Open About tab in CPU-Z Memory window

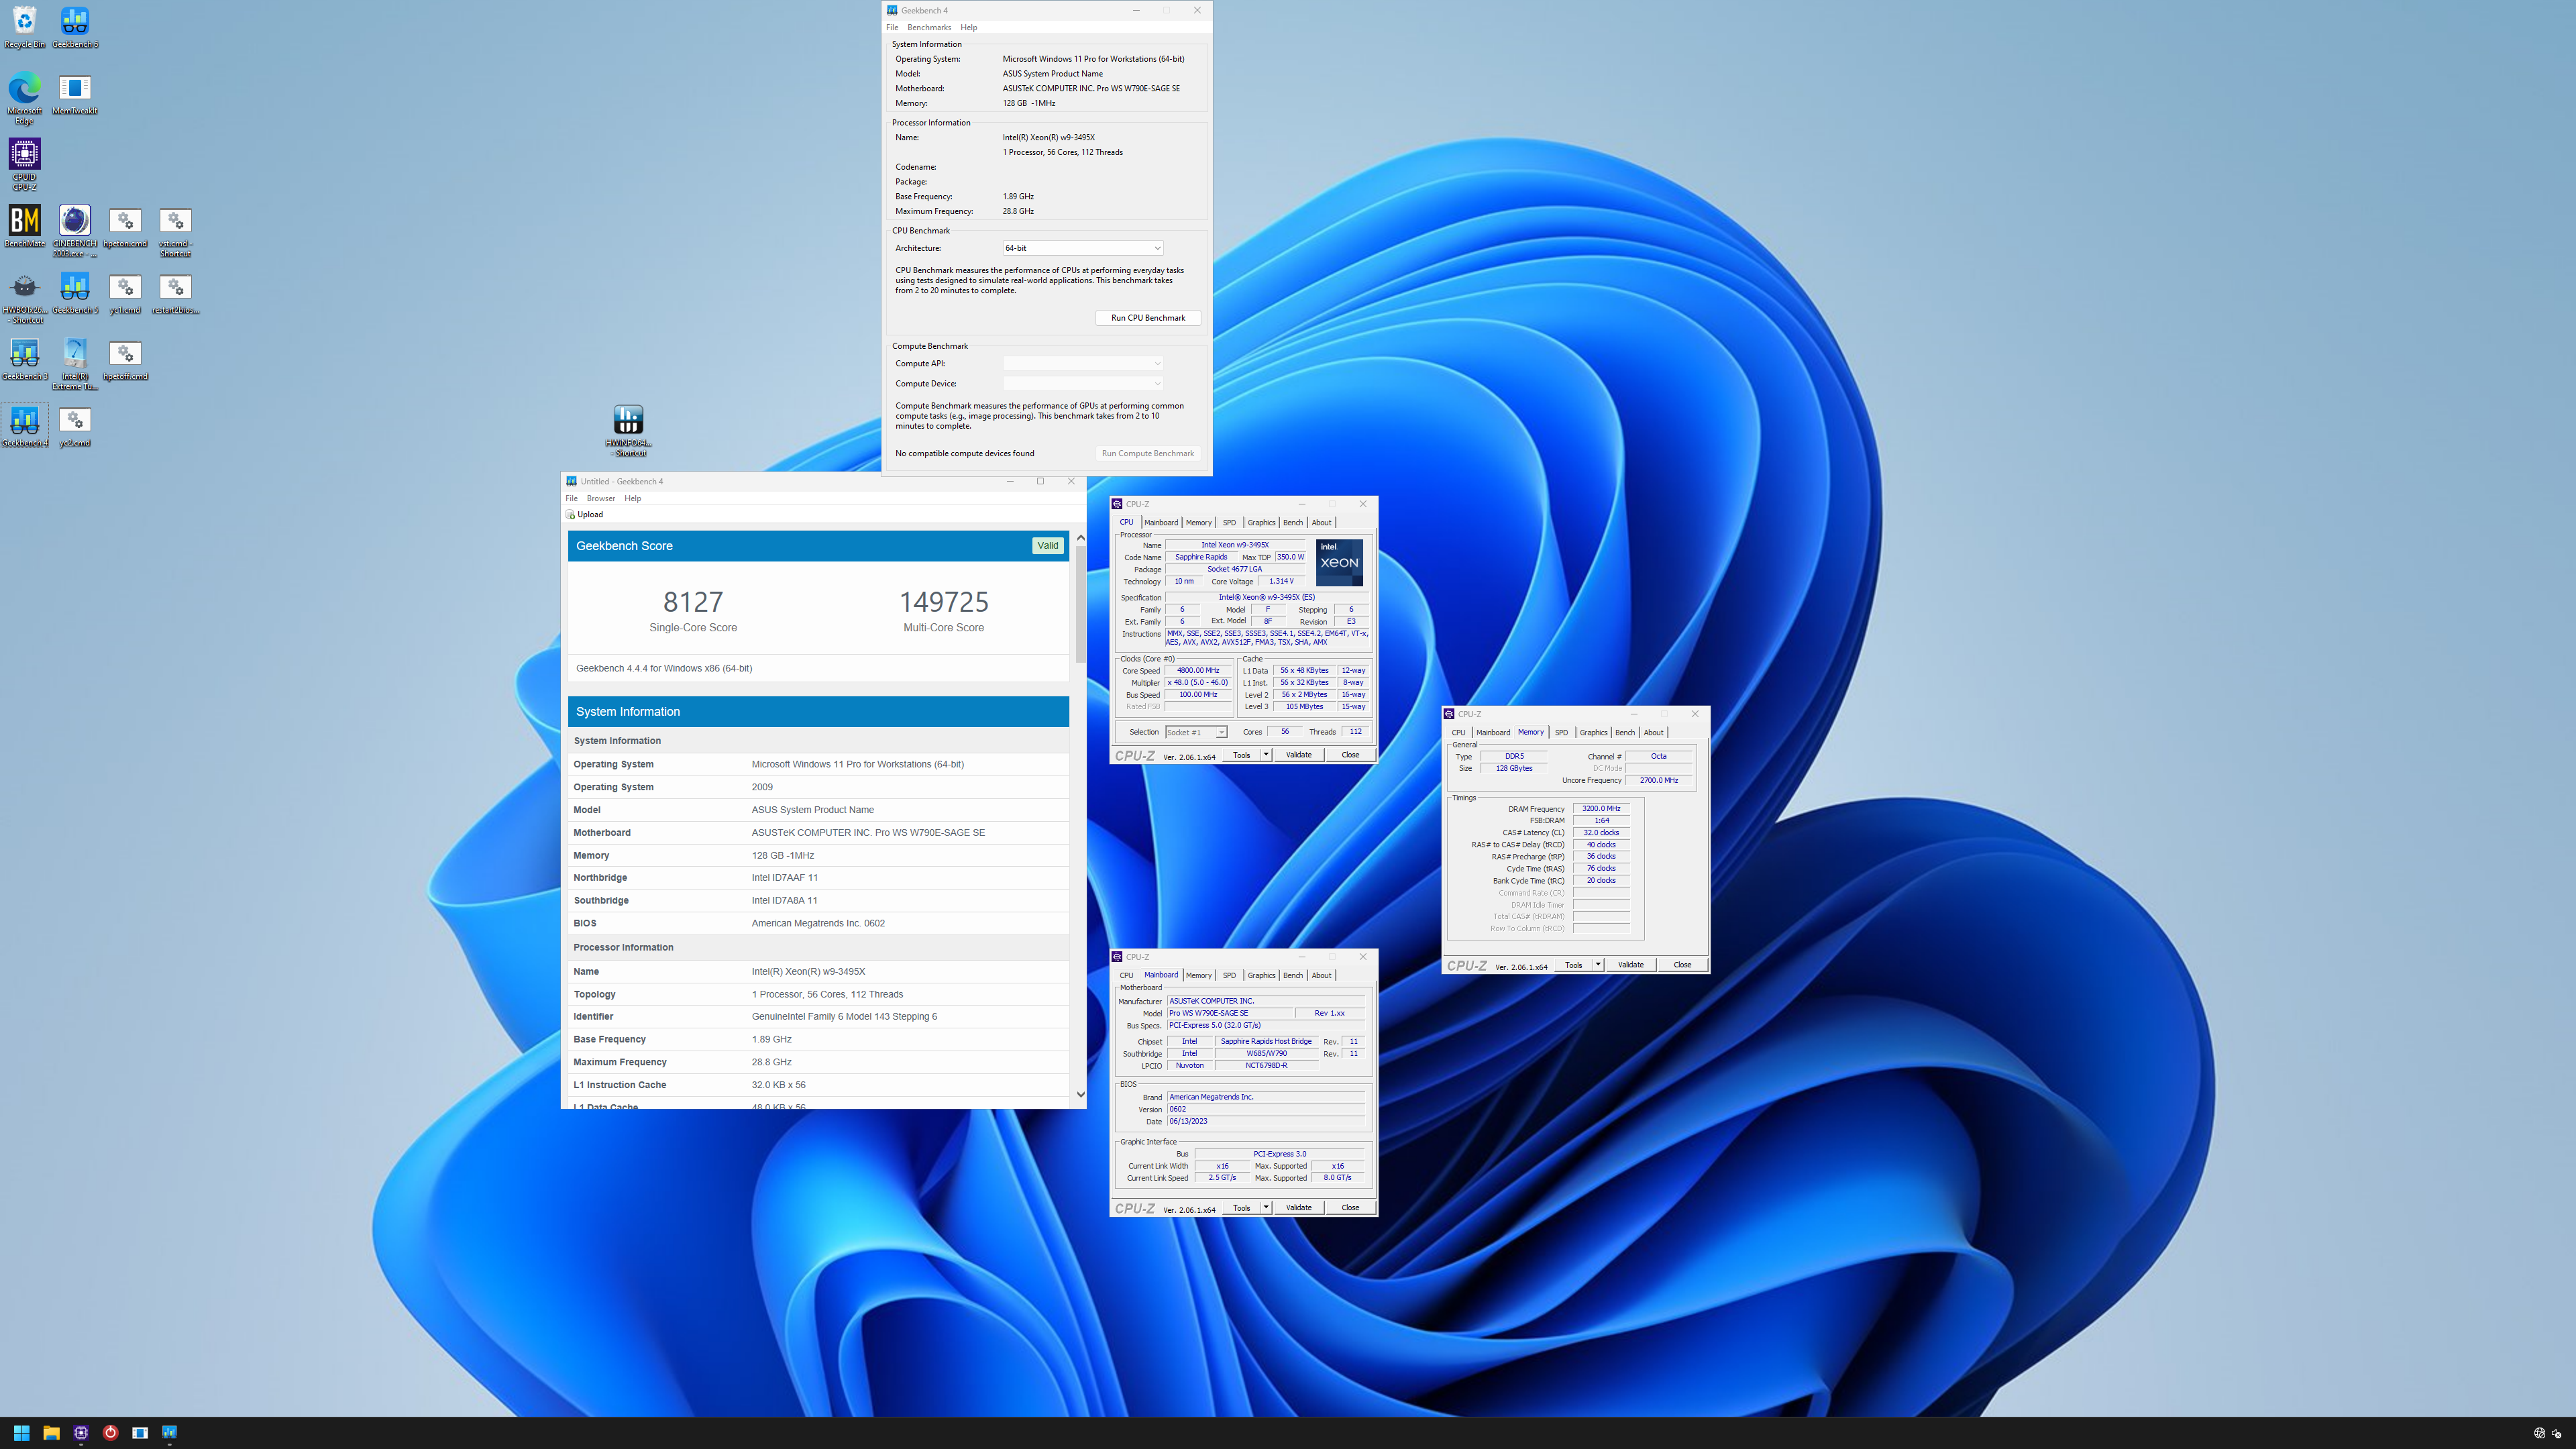click(x=1653, y=732)
